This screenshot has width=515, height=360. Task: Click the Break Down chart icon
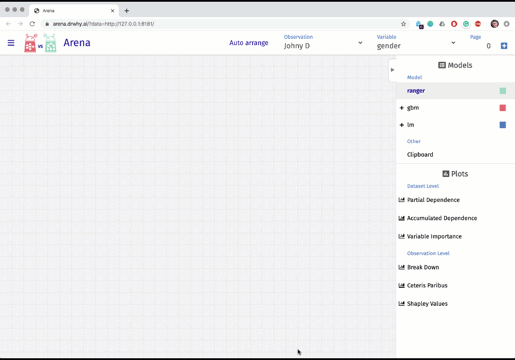point(401,267)
